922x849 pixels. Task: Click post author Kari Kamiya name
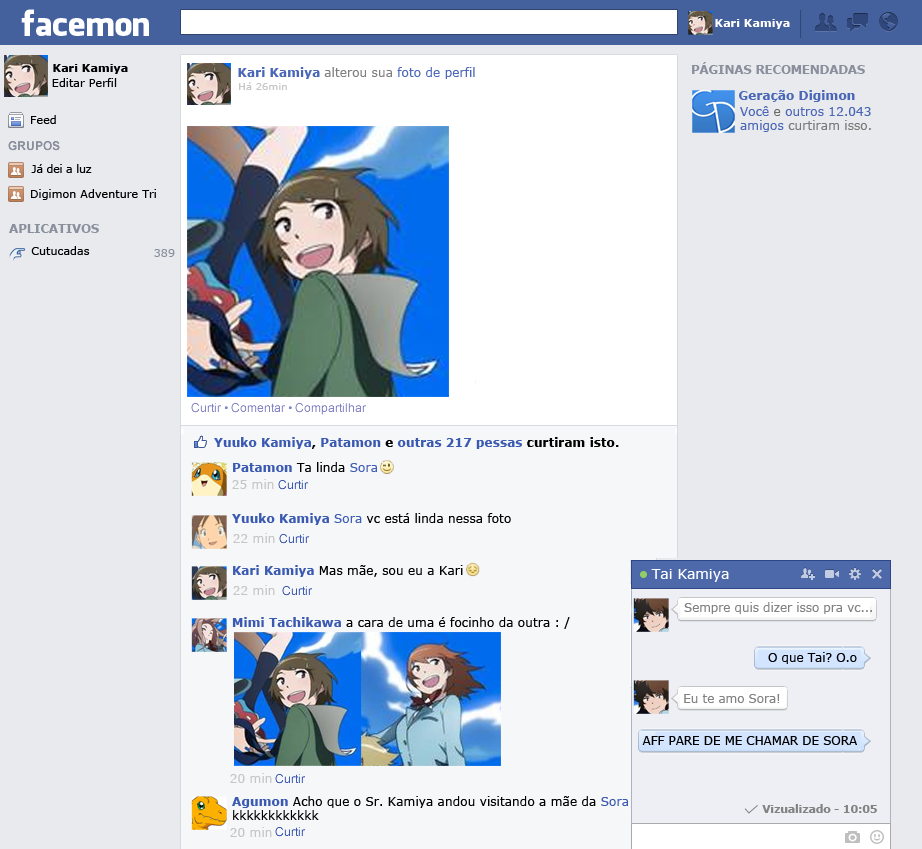(279, 72)
